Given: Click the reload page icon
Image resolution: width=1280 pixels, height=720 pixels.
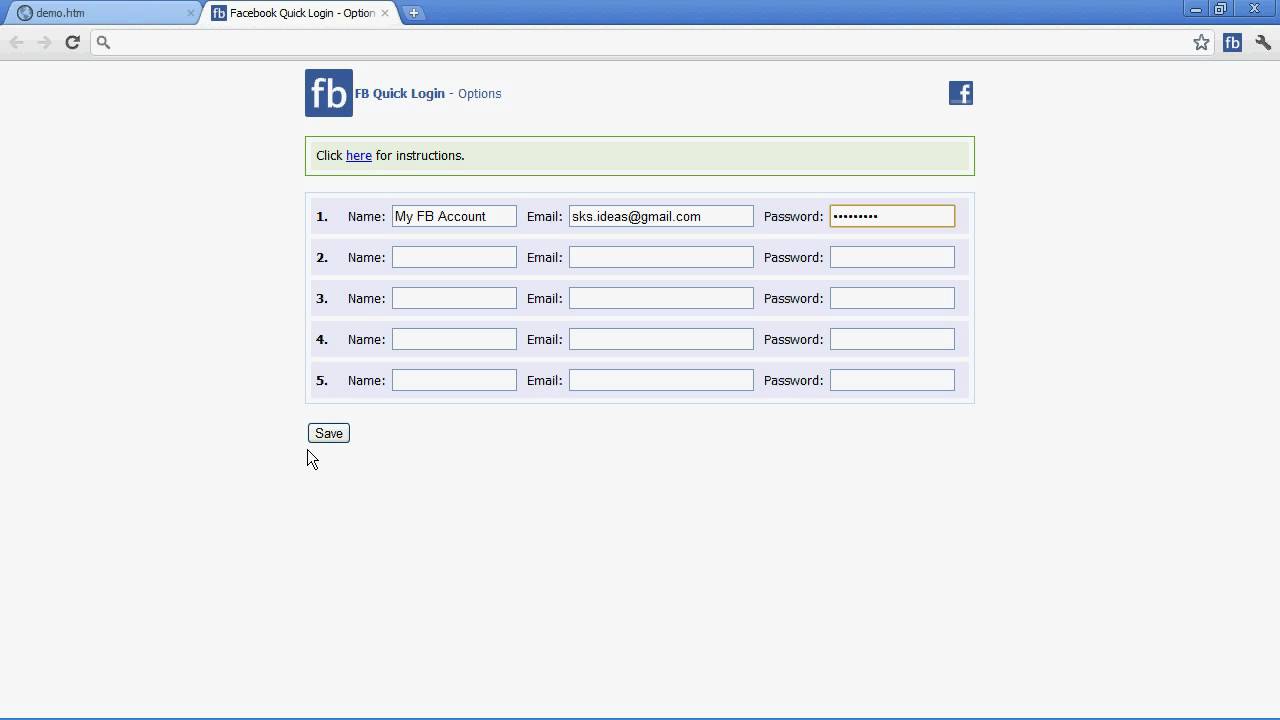Looking at the screenshot, I should (72, 42).
